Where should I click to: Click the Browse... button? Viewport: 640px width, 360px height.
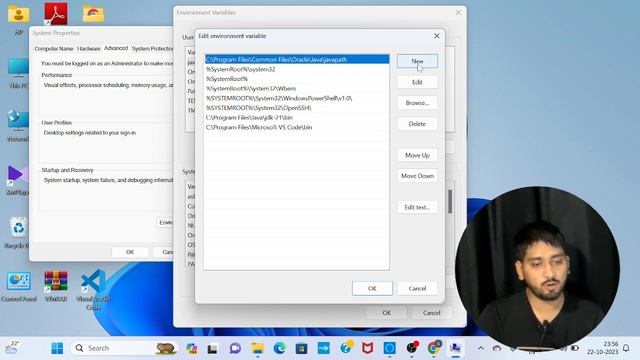tap(417, 103)
